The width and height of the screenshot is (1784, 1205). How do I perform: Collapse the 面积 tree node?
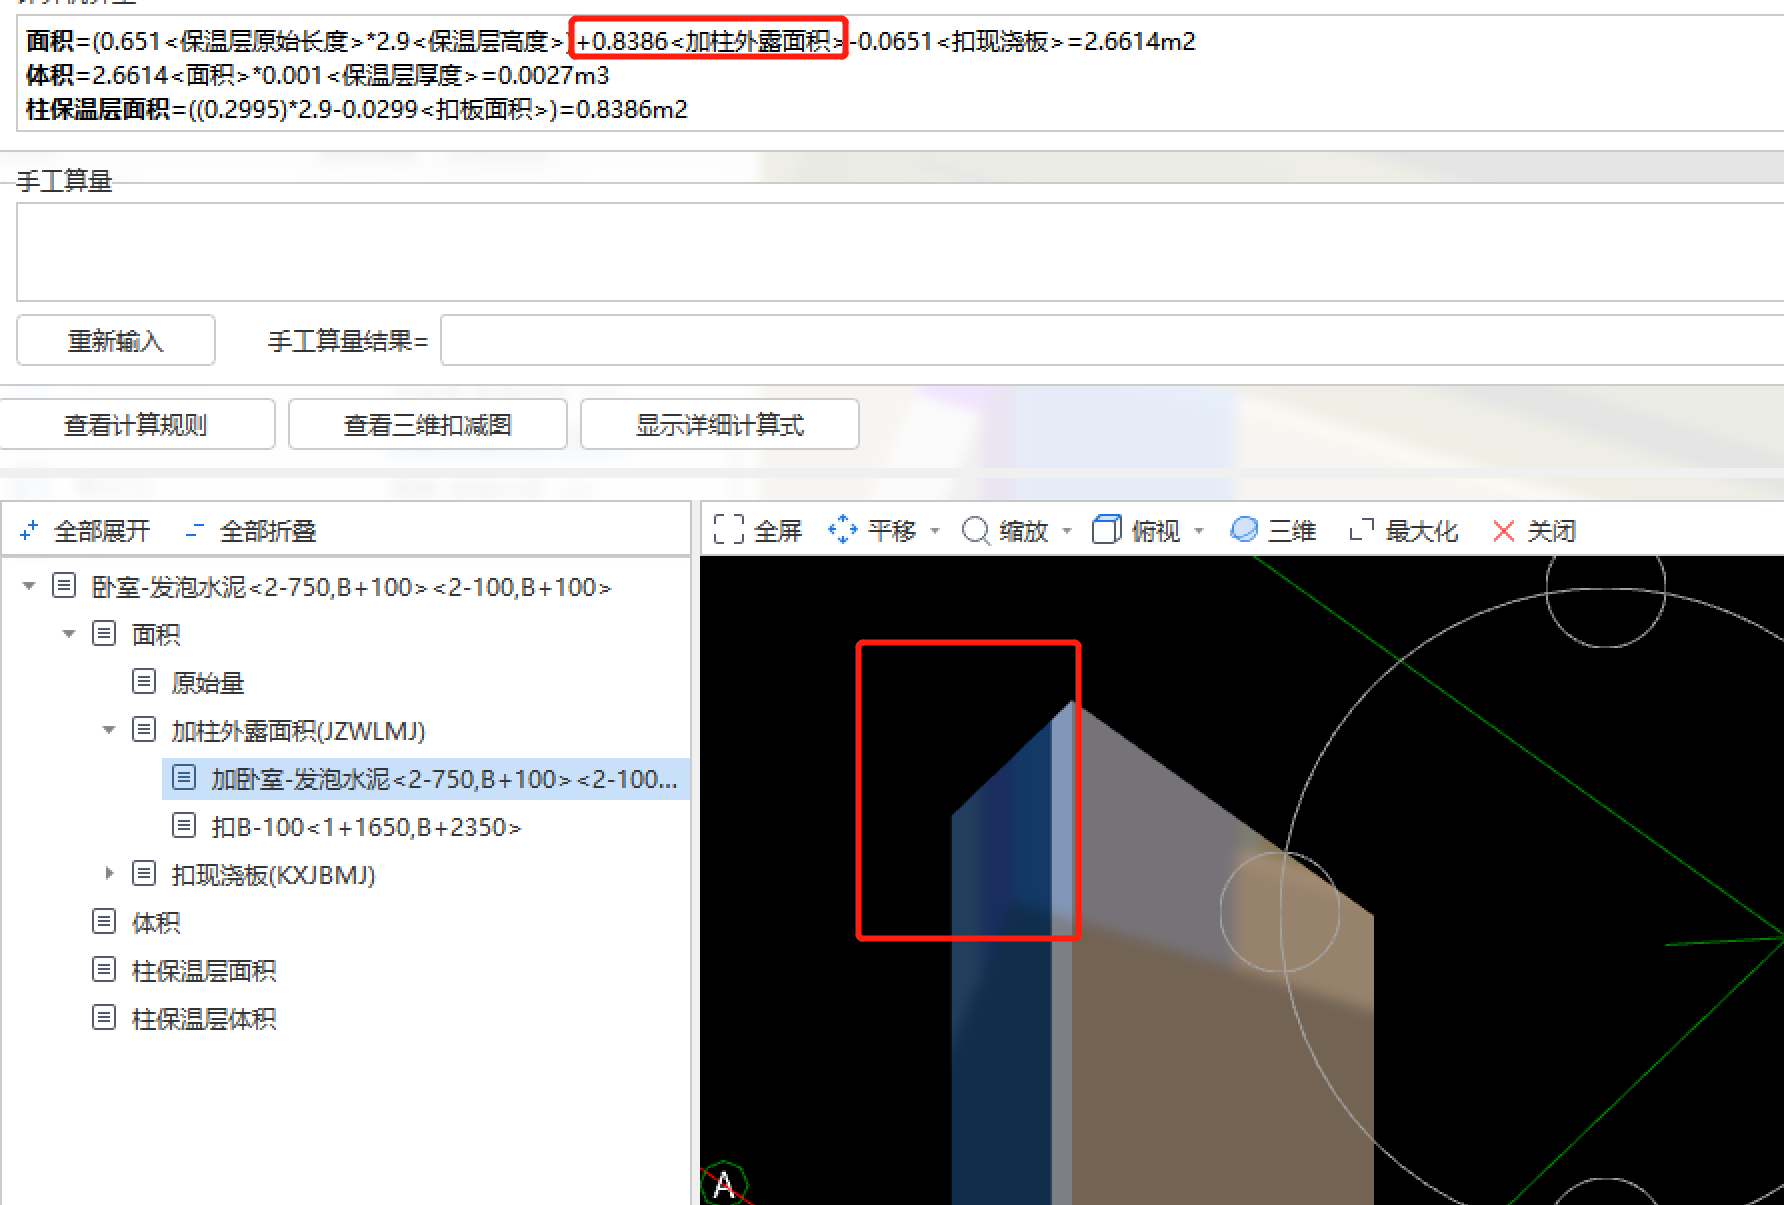coord(69,634)
